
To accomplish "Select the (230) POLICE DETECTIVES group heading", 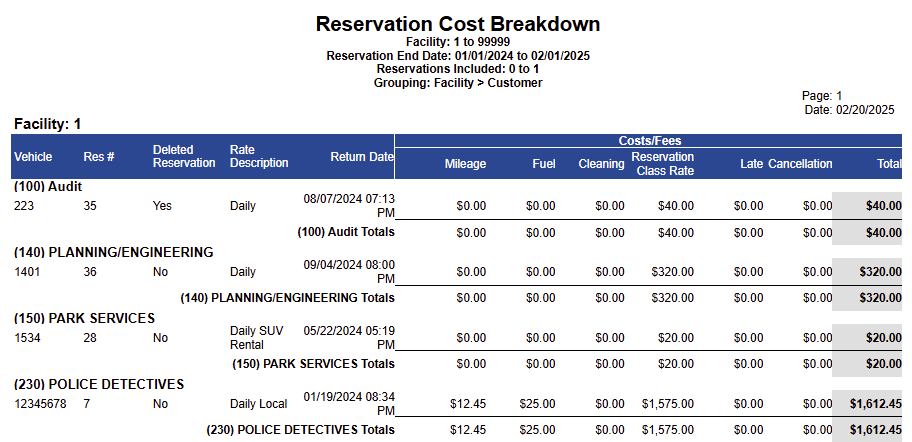I will (x=99, y=384).
